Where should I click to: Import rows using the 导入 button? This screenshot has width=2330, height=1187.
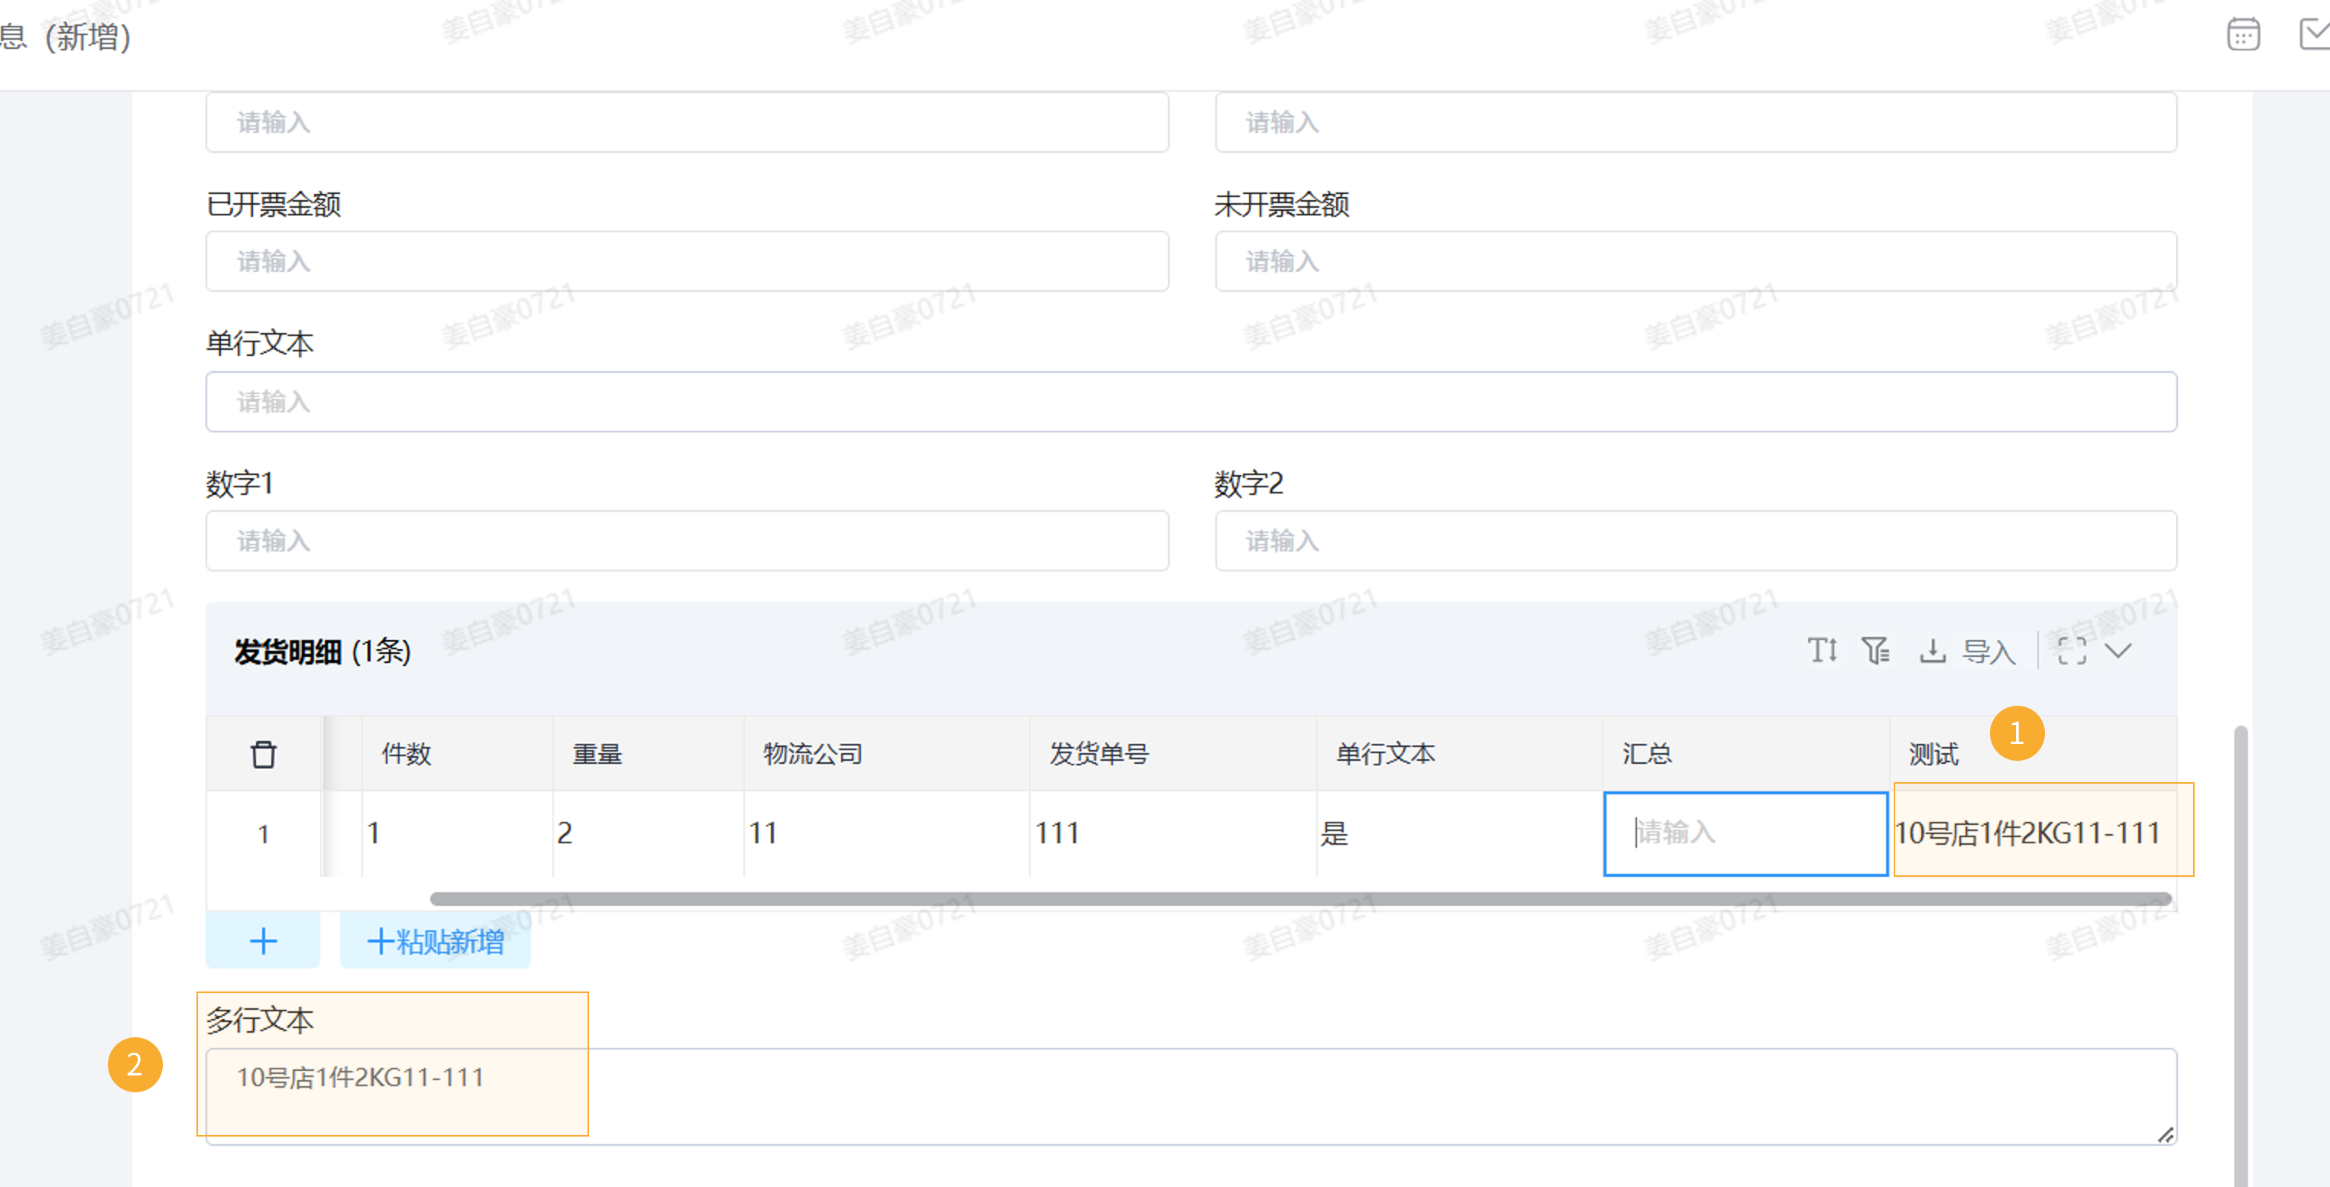[x=1968, y=652]
